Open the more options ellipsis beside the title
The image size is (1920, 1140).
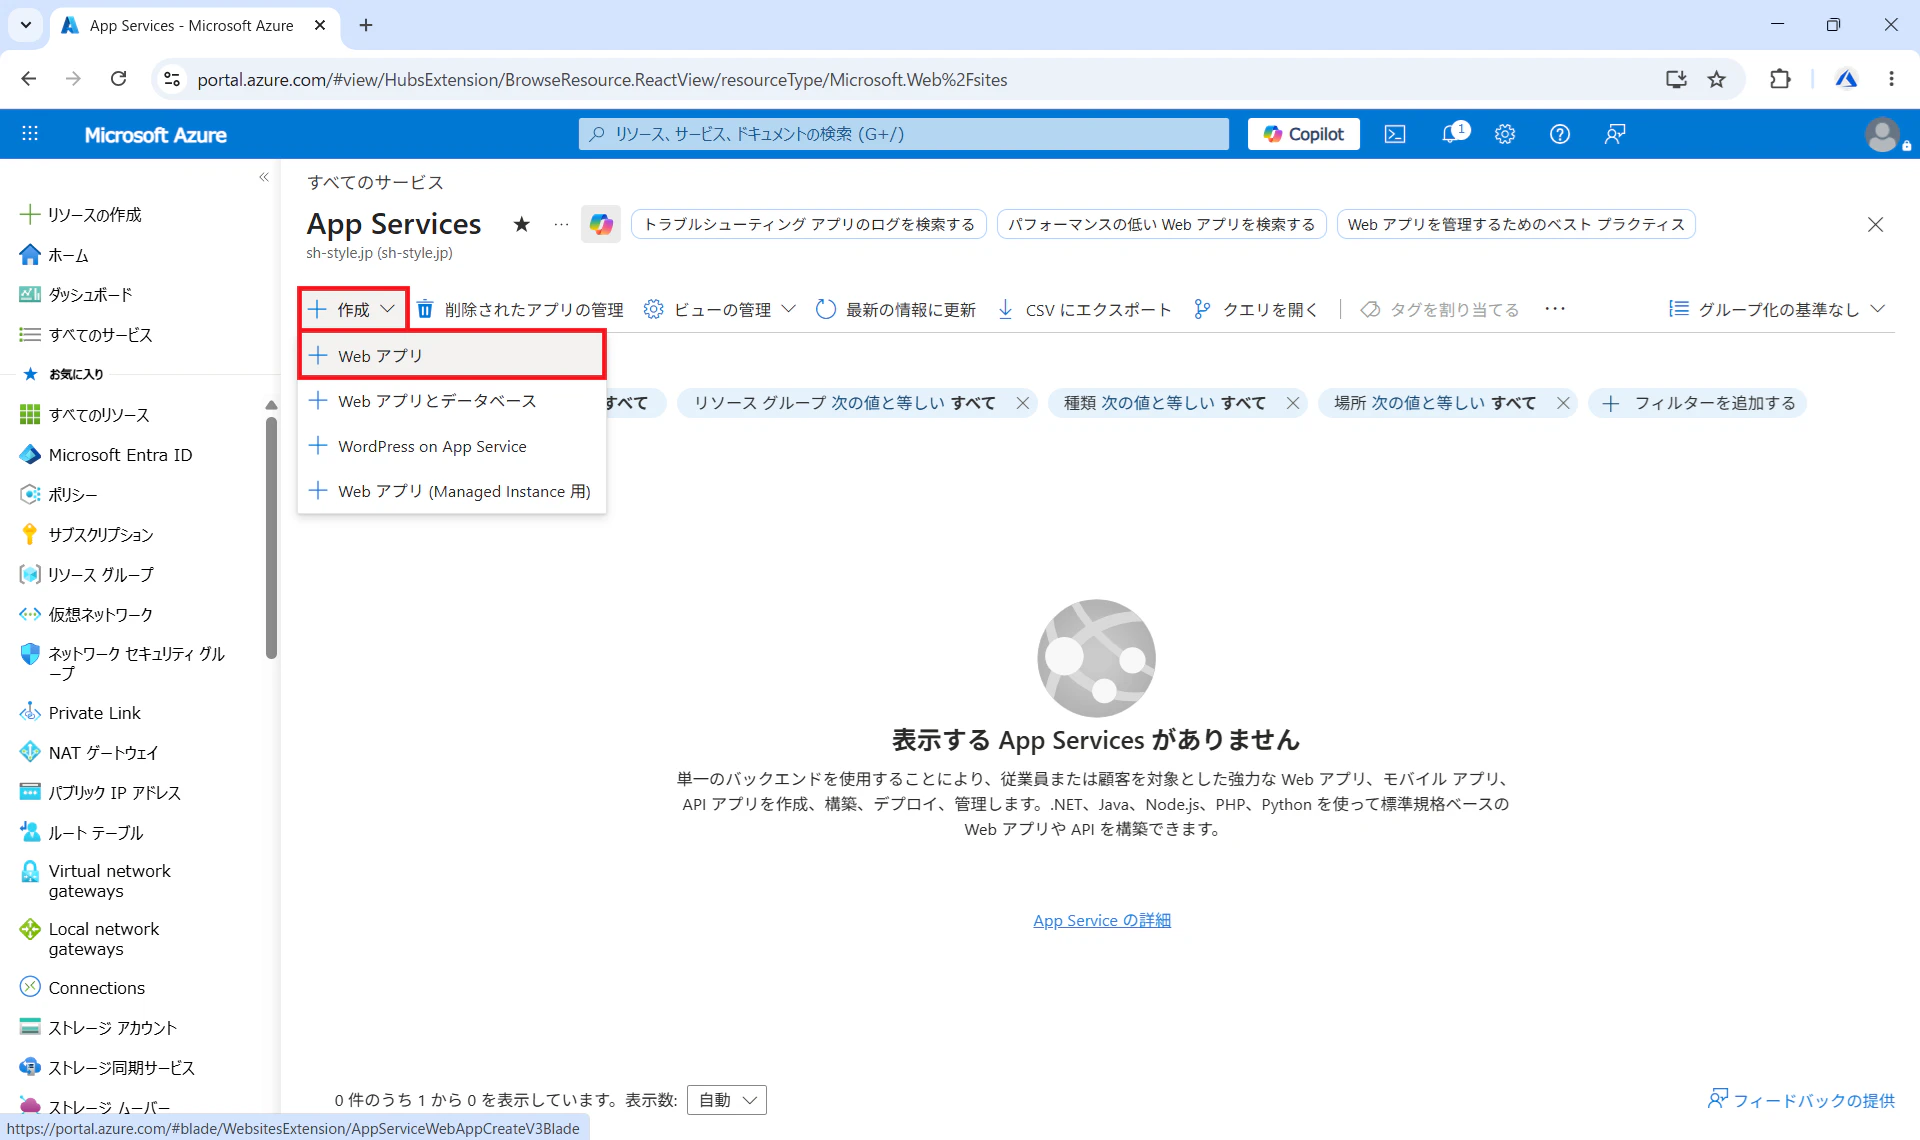(561, 224)
